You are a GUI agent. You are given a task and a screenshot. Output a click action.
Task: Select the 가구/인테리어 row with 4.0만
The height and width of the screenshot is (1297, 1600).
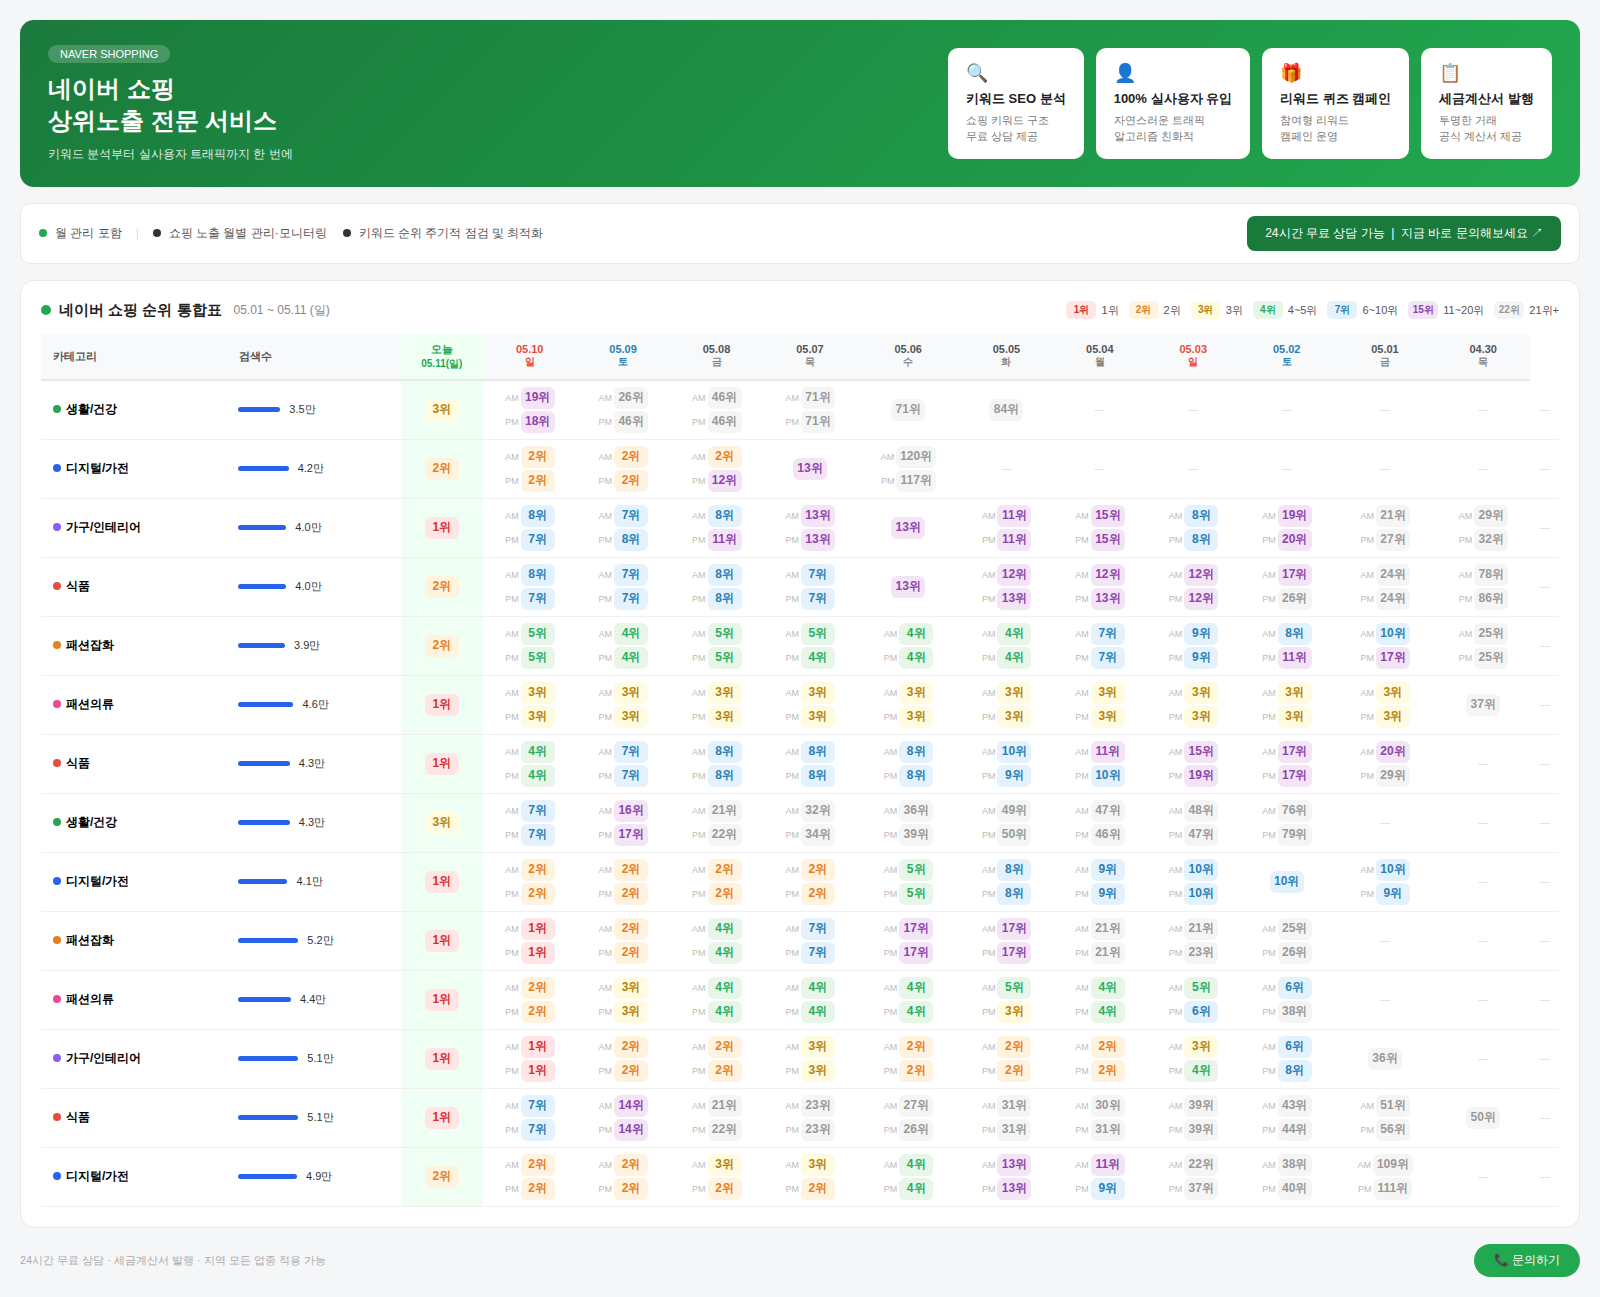pyautogui.click(x=800, y=528)
